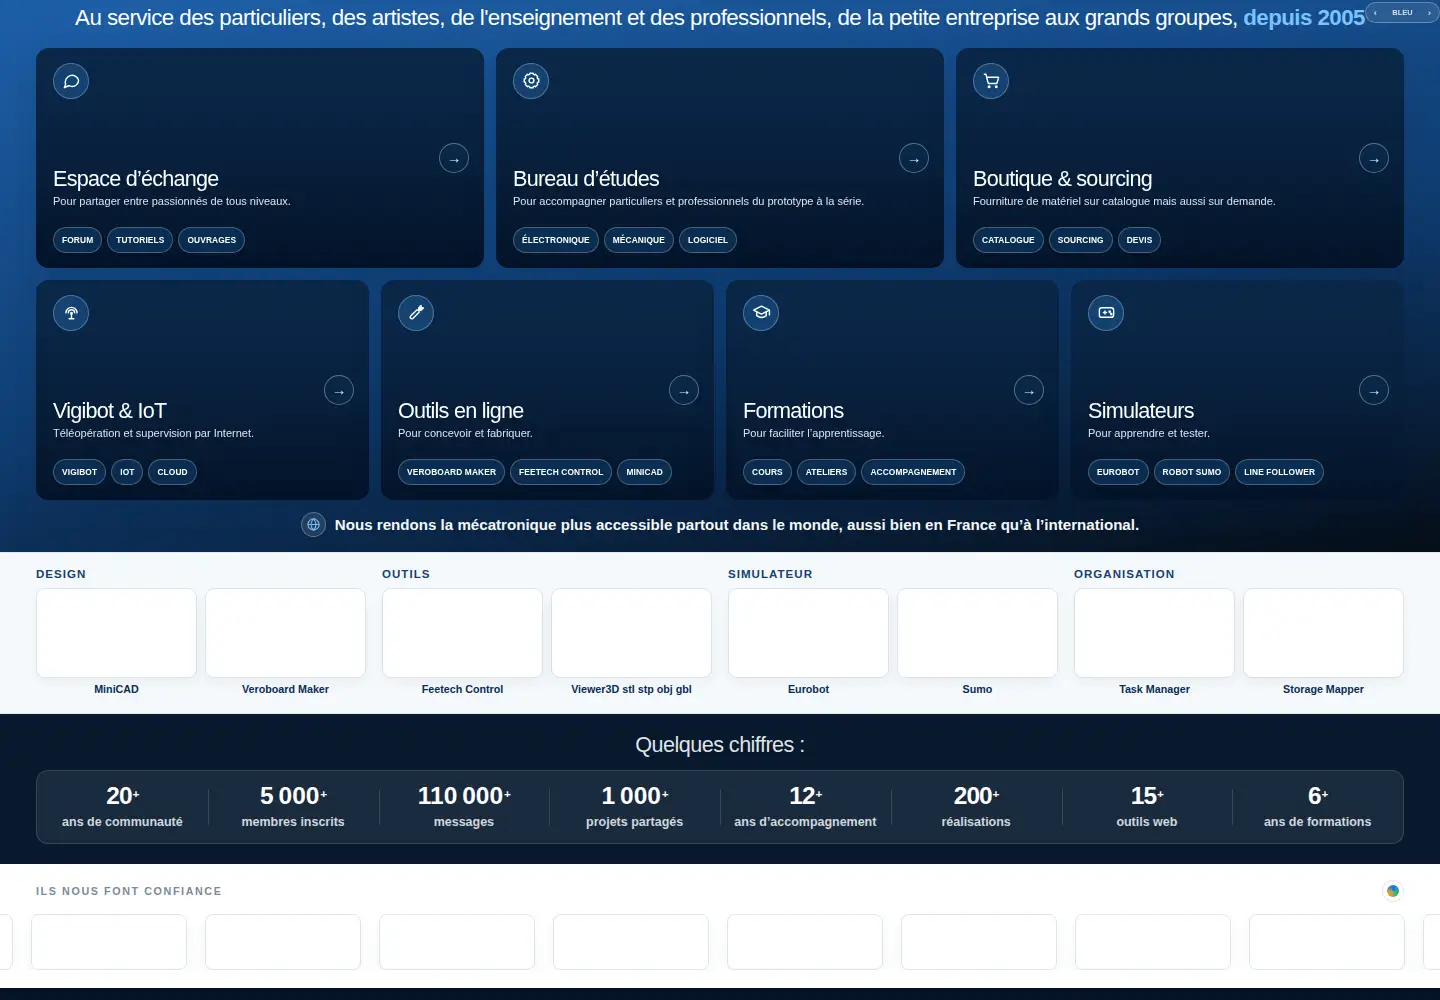Open Boutique & sourcing with its arrow button
1440x1000 pixels.
(x=1374, y=158)
